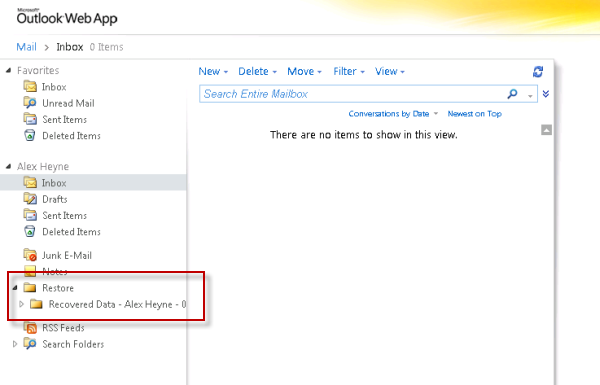Image resolution: width=600 pixels, height=385 pixels.
Task: Expand the Recovered Data - Alex Heyne folder
Action: pyautogui.click(x=22, y=304)
